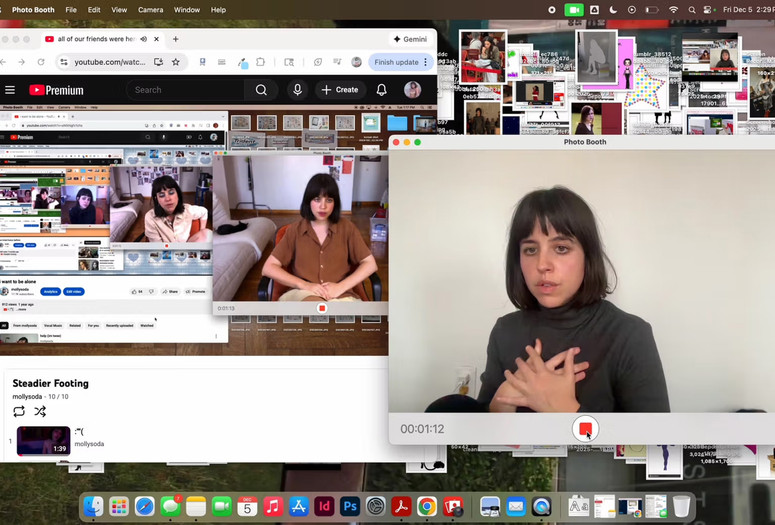
Task: Open Spotlight search
Action: pyautogui.click(x=692, y=10)
